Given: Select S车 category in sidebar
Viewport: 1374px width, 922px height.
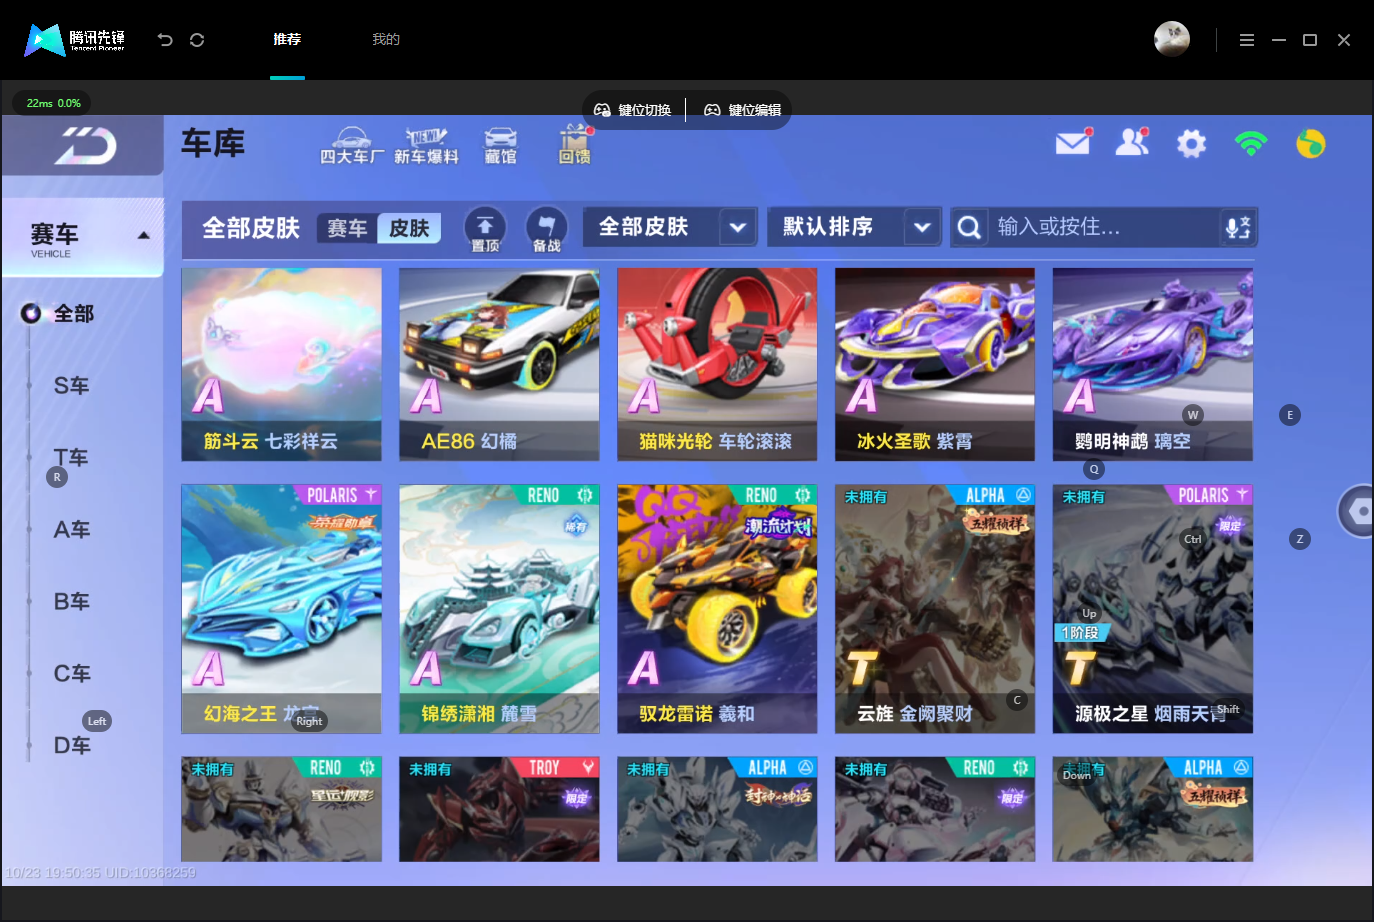Looking at the screenshot, I should pyautogui.click(x=71, y=386).
